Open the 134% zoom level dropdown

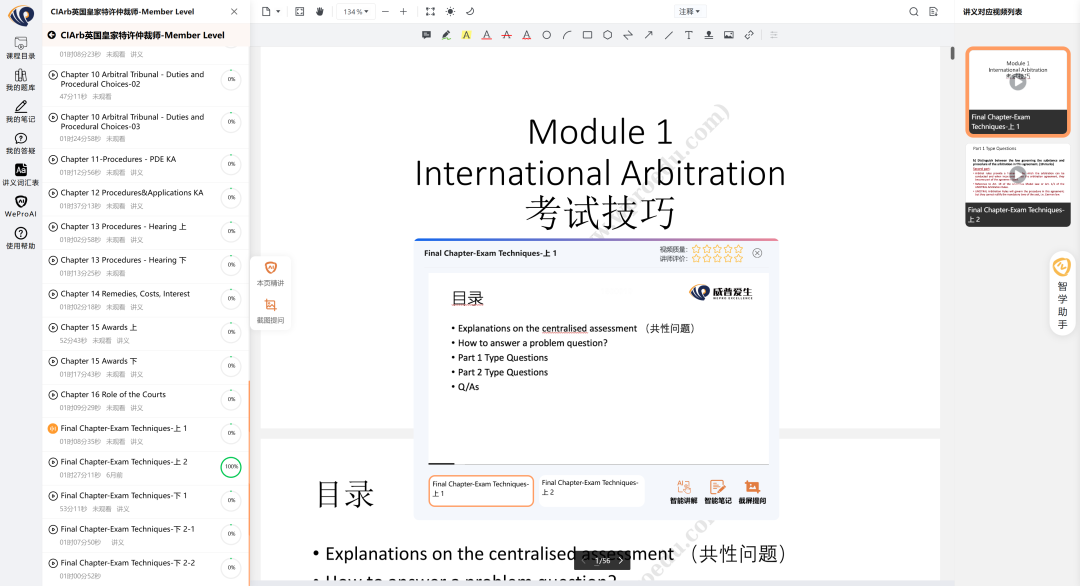(x=356, y=12)
